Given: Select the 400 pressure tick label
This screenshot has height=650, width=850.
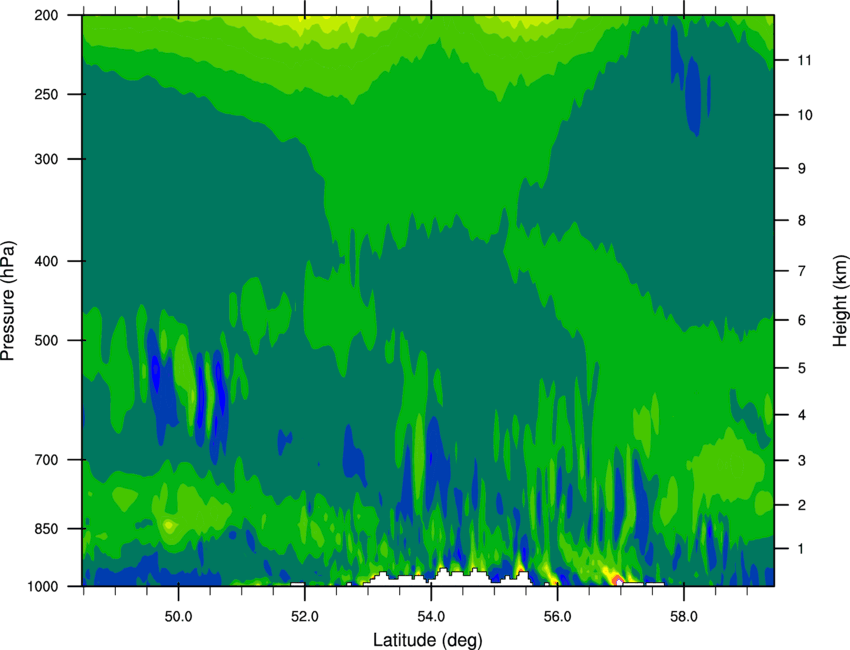Looking at the screenshot, I should point(46,261).
